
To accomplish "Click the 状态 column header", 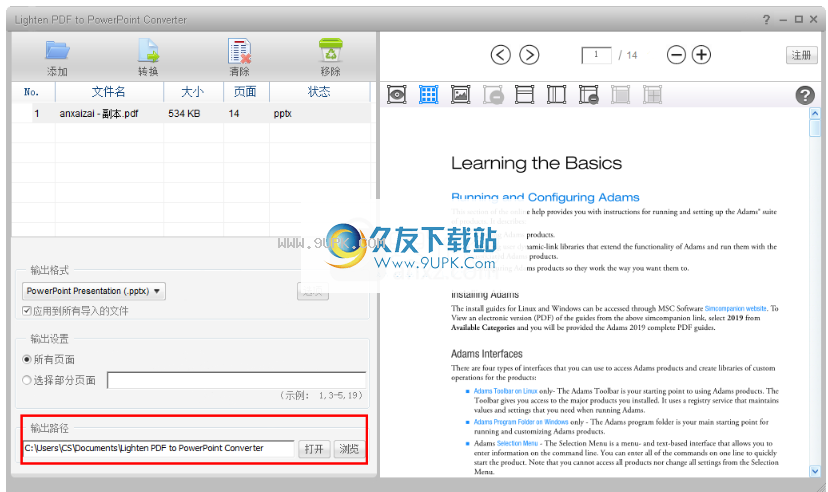I will (319, 92).
